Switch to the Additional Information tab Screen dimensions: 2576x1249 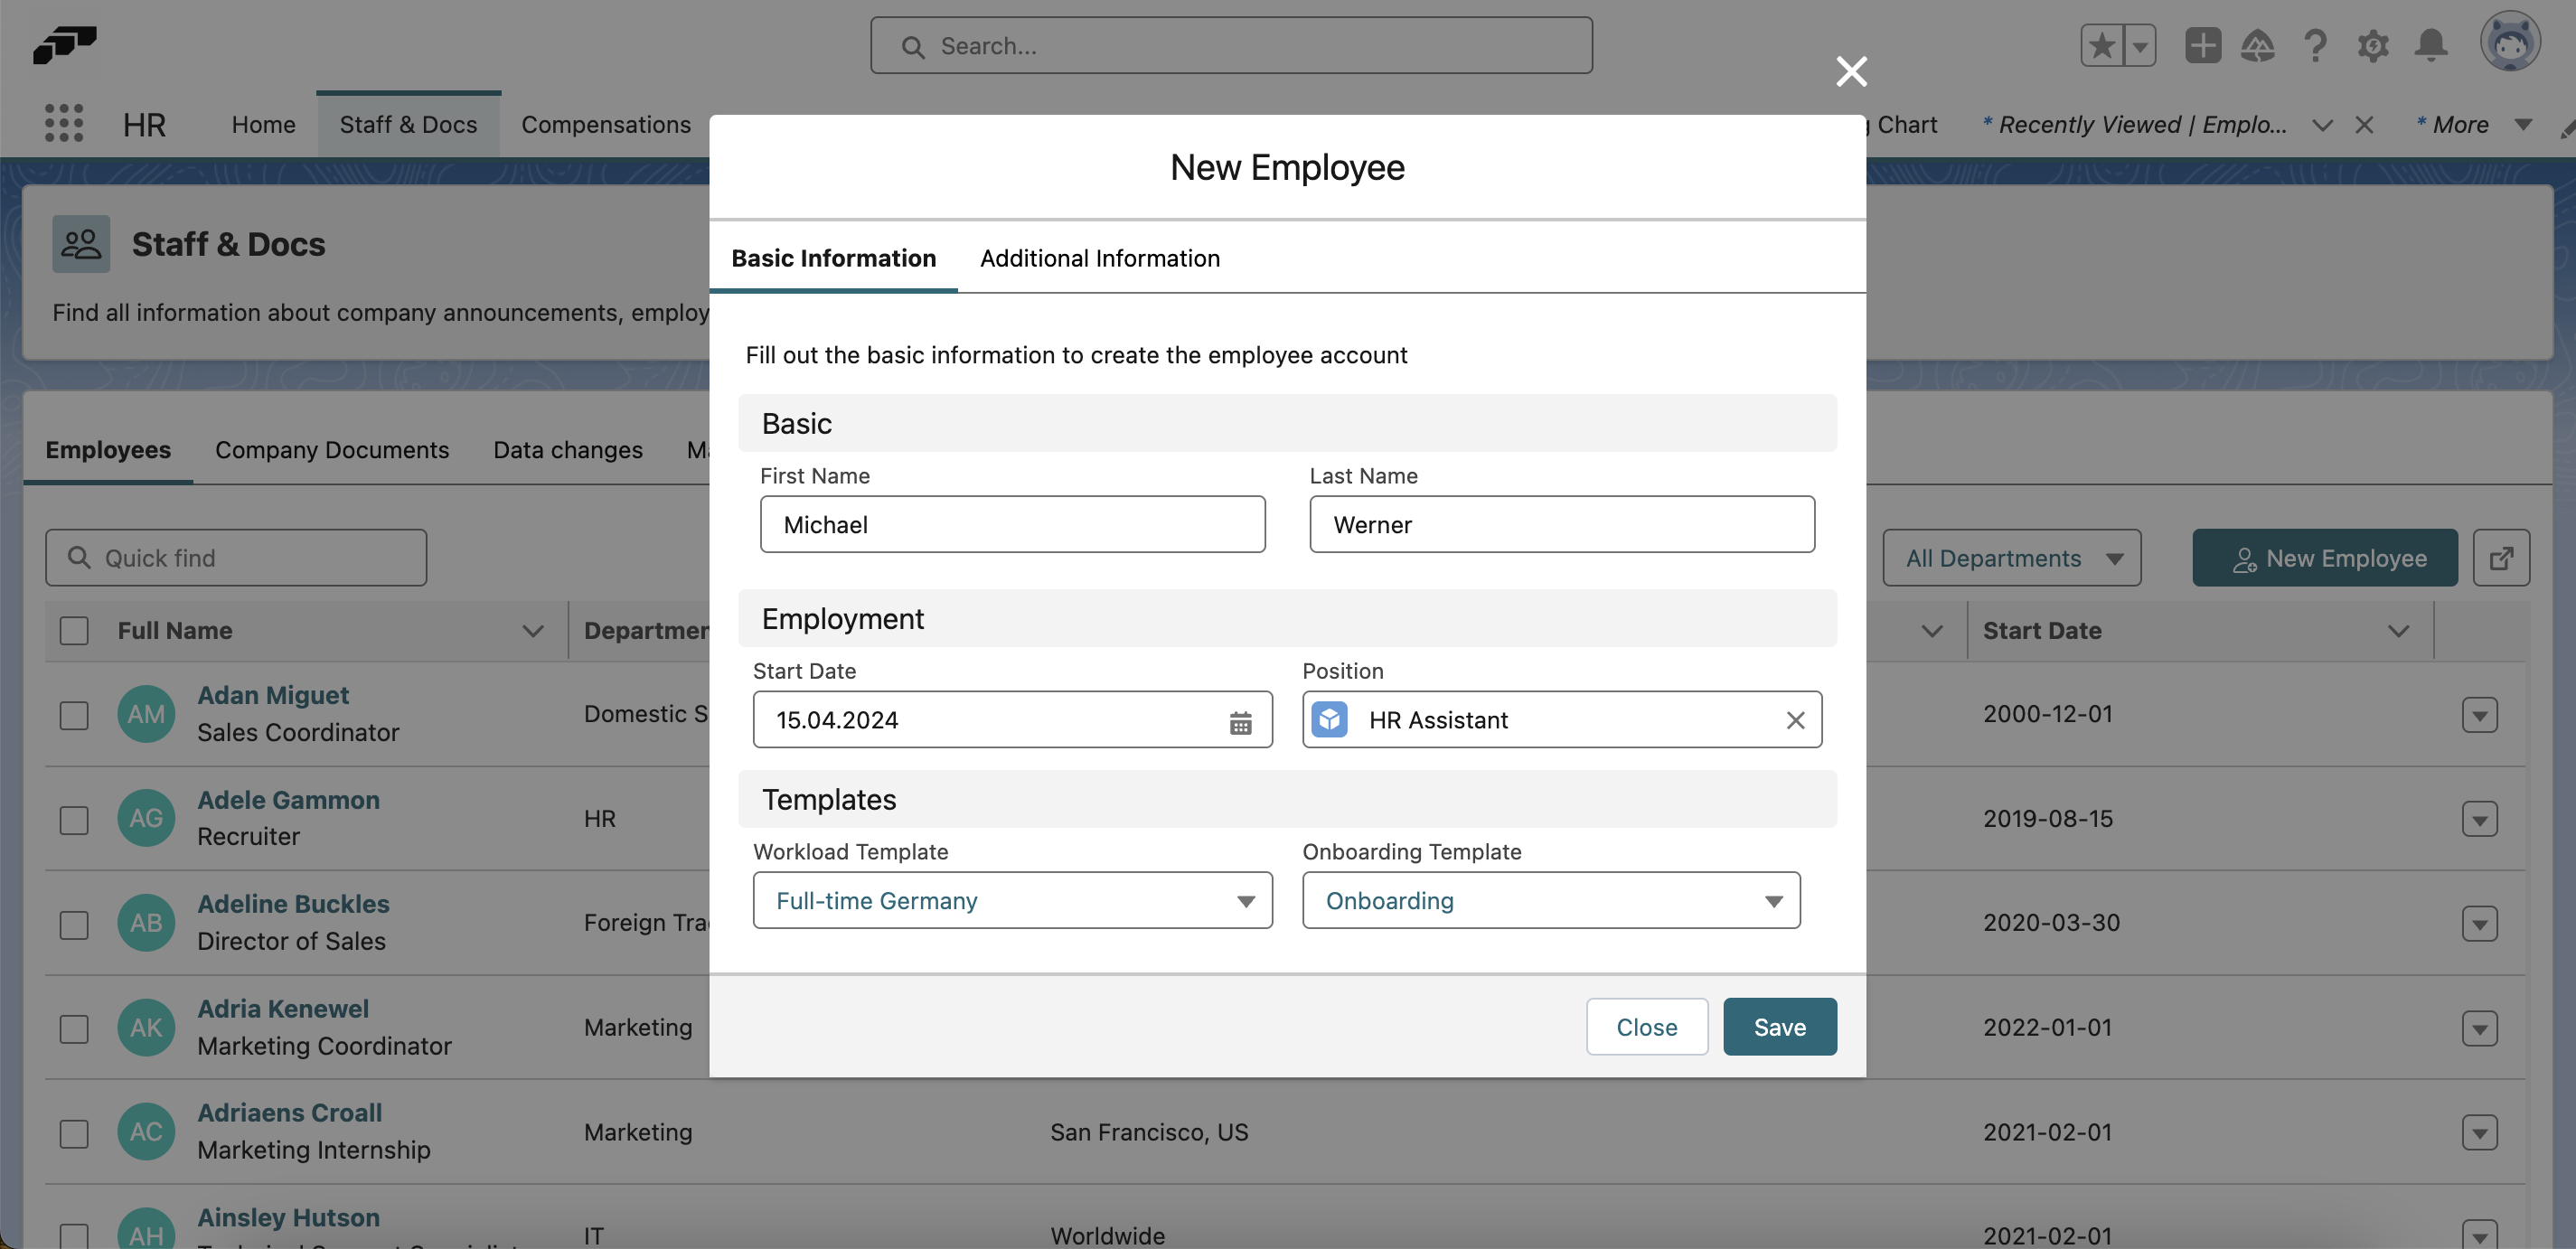1100,258
